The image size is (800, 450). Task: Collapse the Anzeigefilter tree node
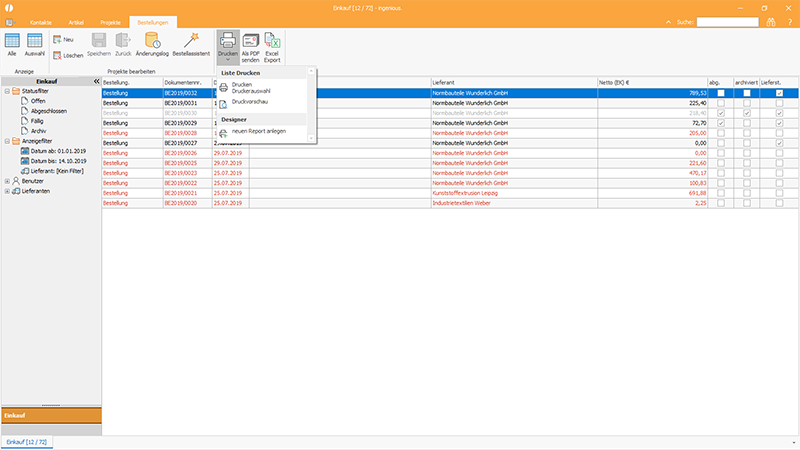7,141
